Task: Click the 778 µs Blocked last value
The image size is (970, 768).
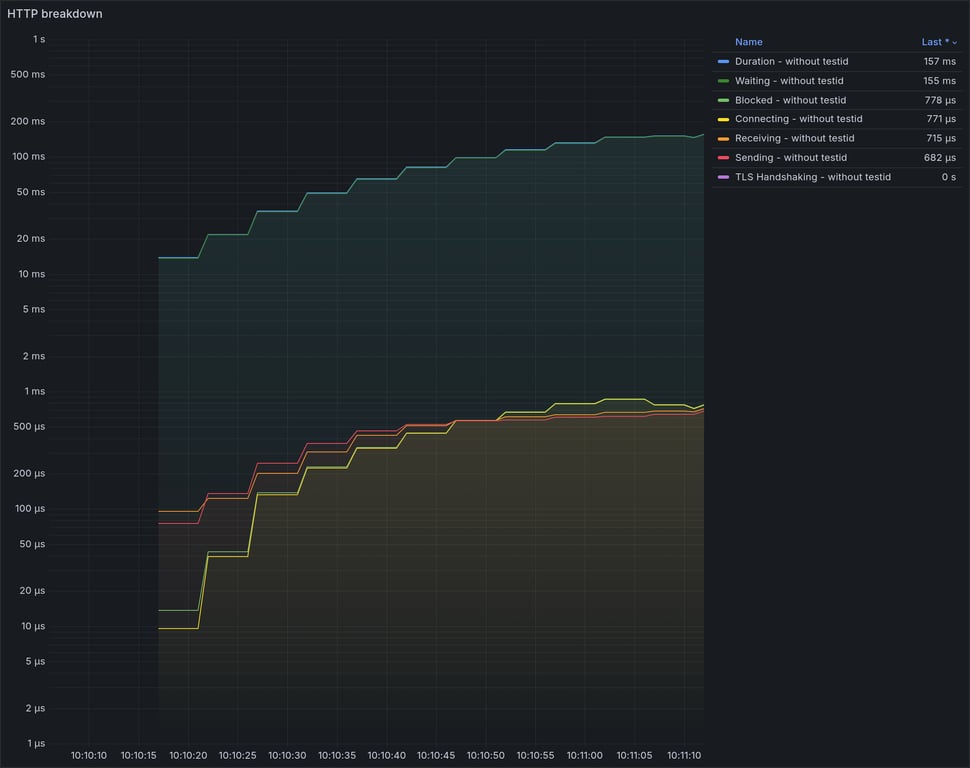Action: pyautogui.click(x=940, y=100)
